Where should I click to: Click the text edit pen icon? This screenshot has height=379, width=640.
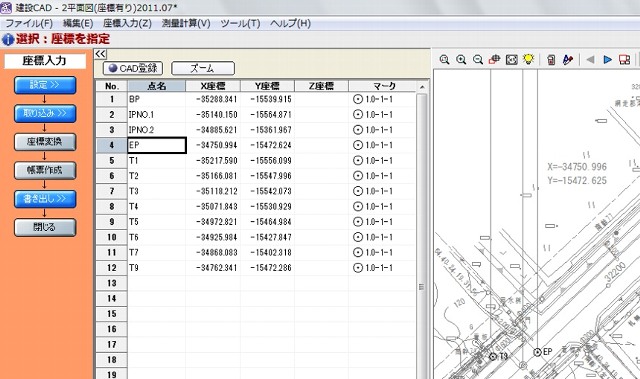(568, 60)
